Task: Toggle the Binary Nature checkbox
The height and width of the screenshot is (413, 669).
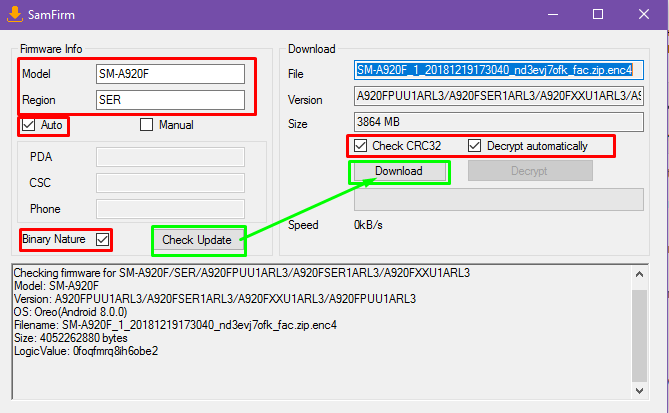Action: pyautogui.click(x=102, y=239)
